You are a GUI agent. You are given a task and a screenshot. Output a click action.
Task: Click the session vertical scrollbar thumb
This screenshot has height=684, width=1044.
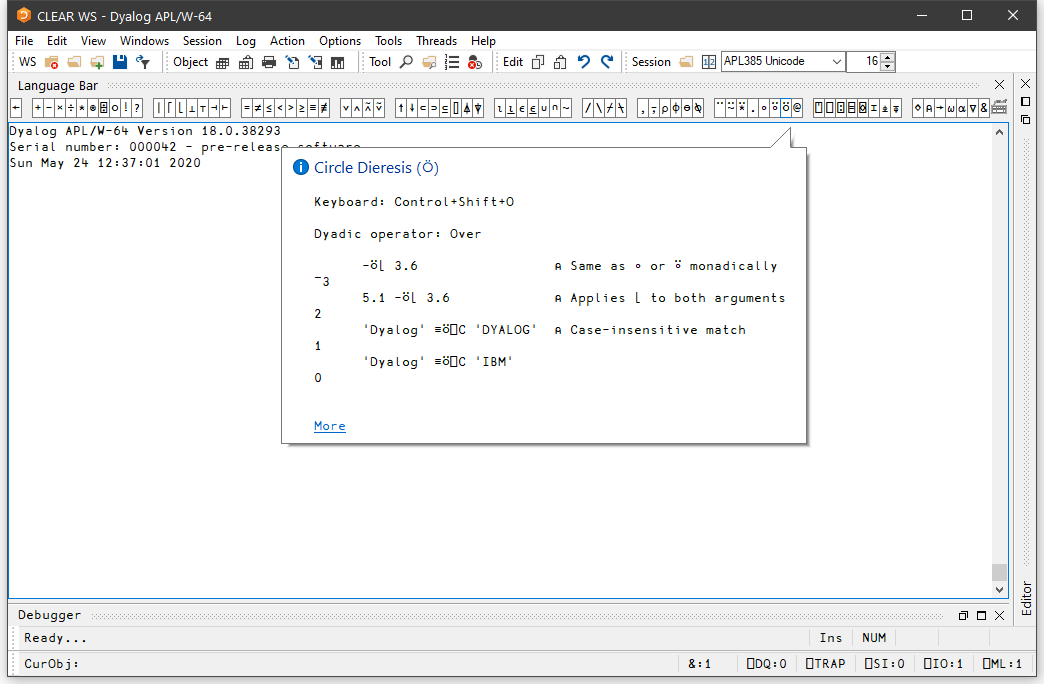click(998, 572)
